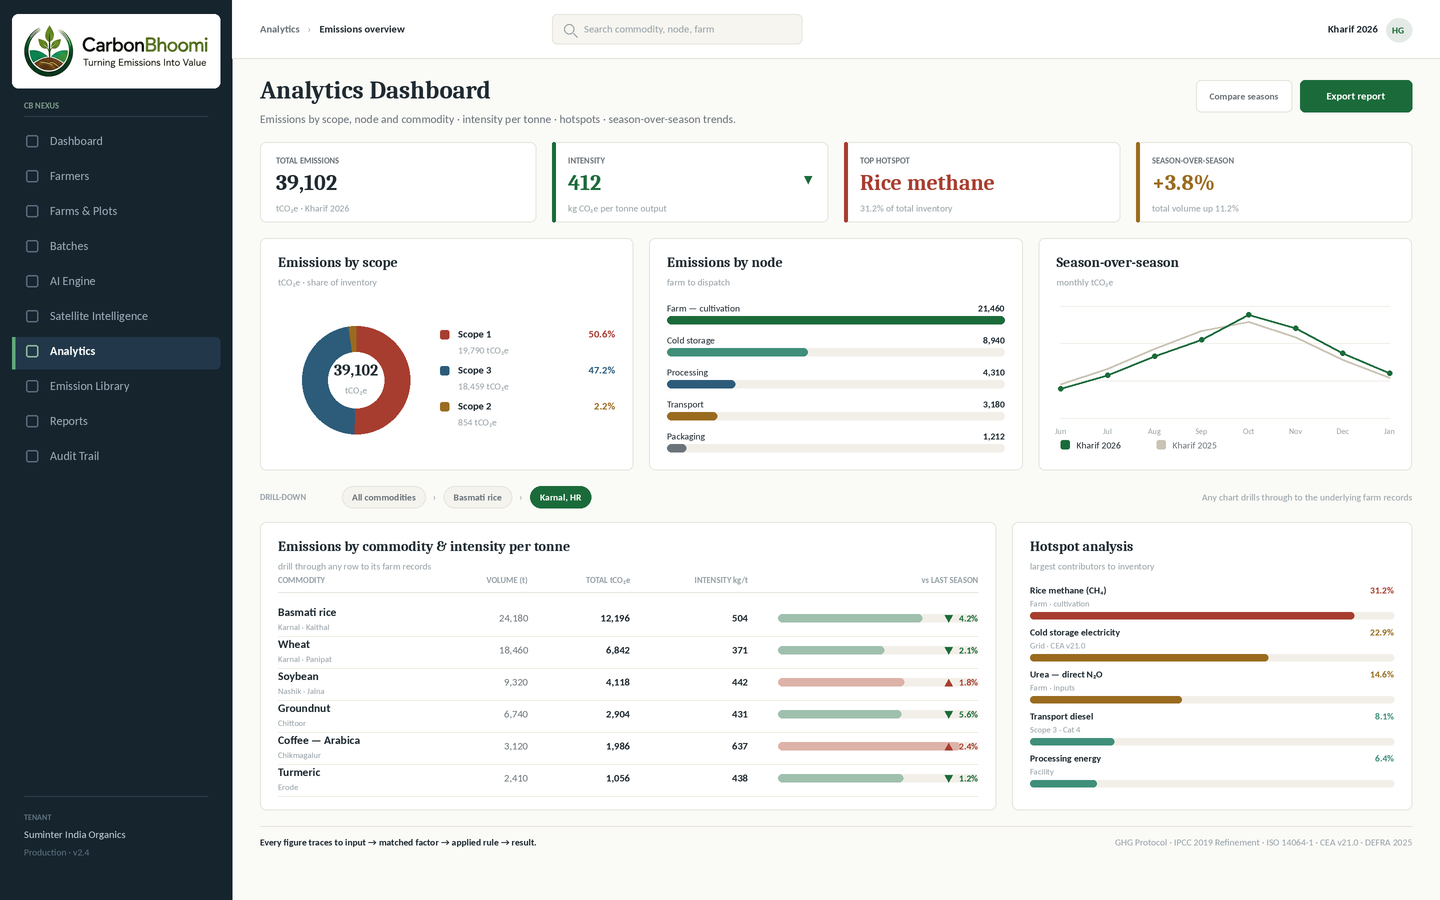Click the Rice methane top hotspot card
This screenshot has height=900, width=1440.
982,182
